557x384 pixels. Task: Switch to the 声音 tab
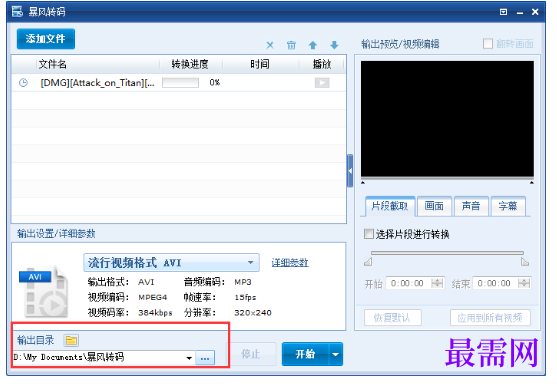[x=471, y=206]
